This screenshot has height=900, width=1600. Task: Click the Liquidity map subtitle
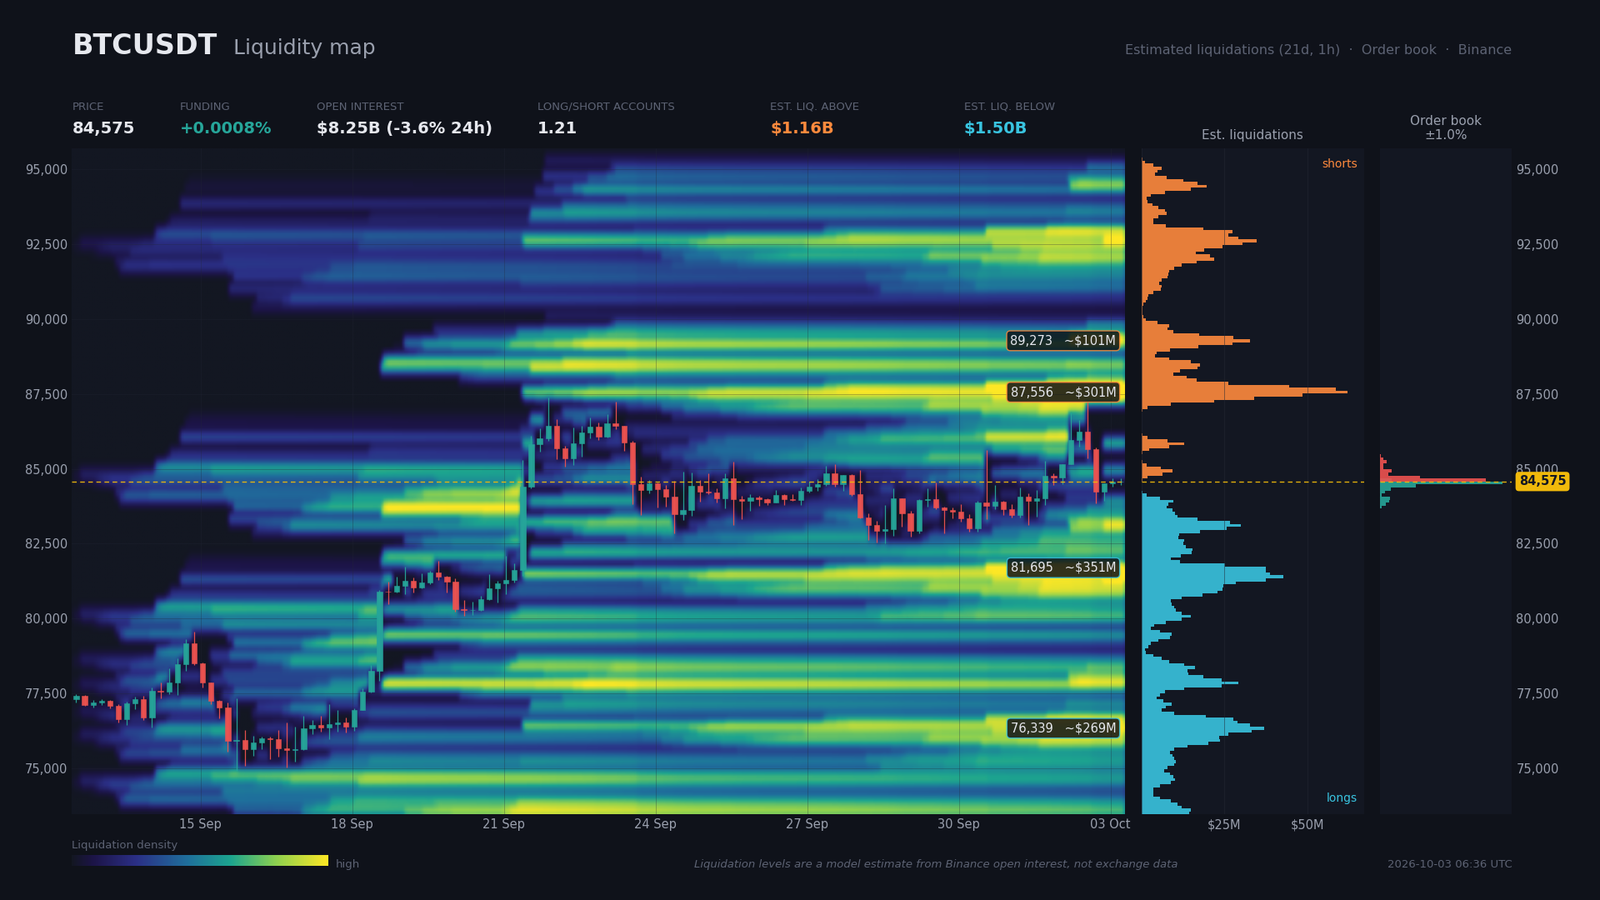pyautogui.click(x=304, y=48)
